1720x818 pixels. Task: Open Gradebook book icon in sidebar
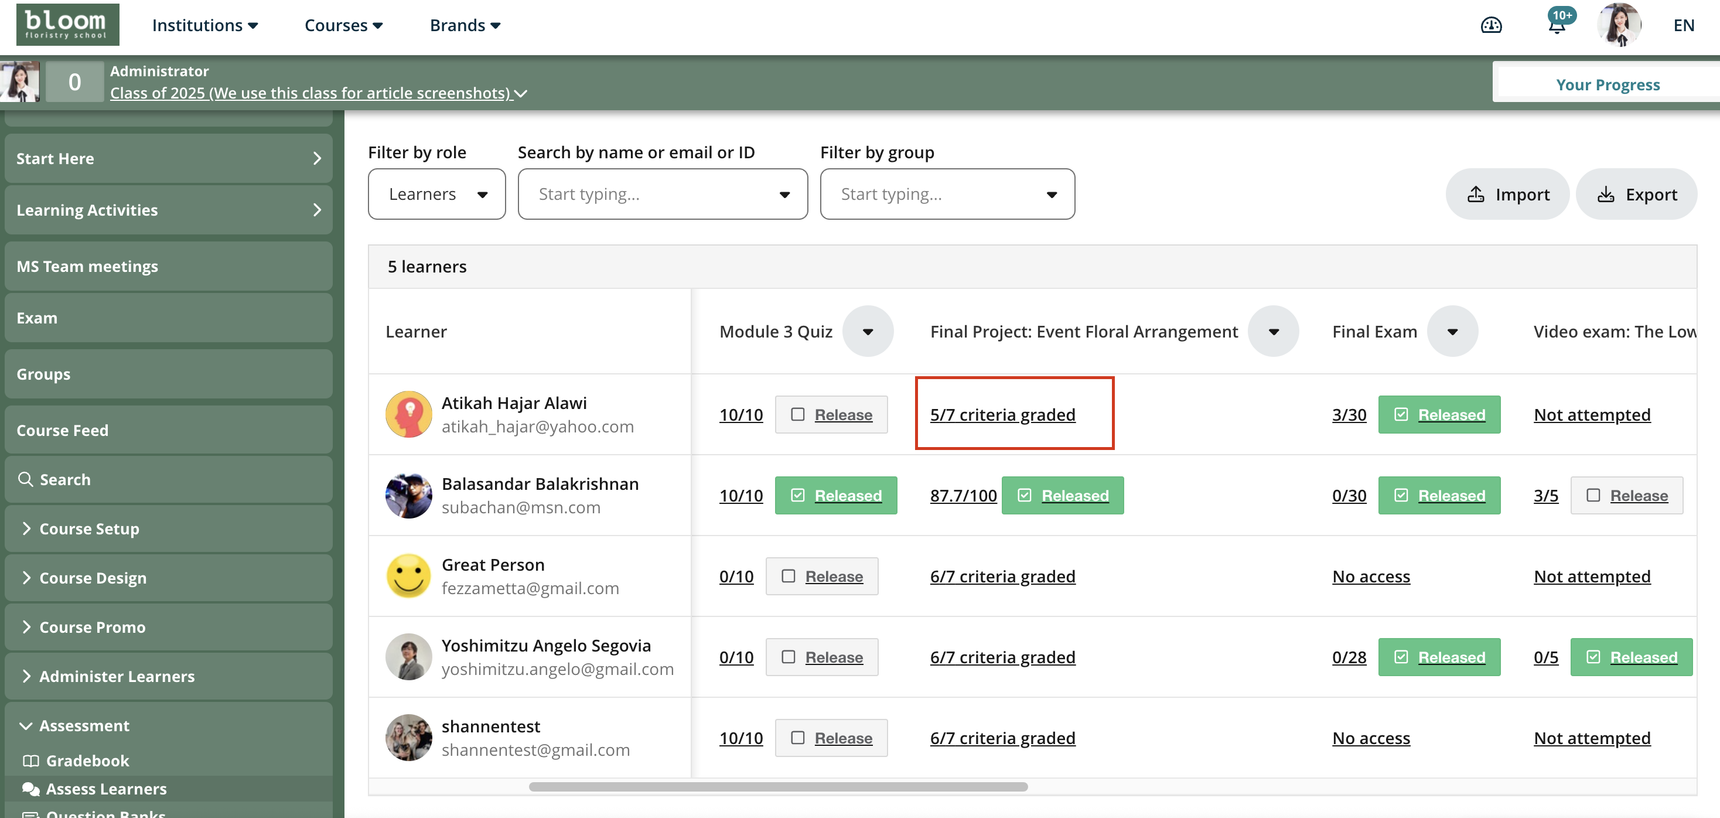tap(31, 761)
